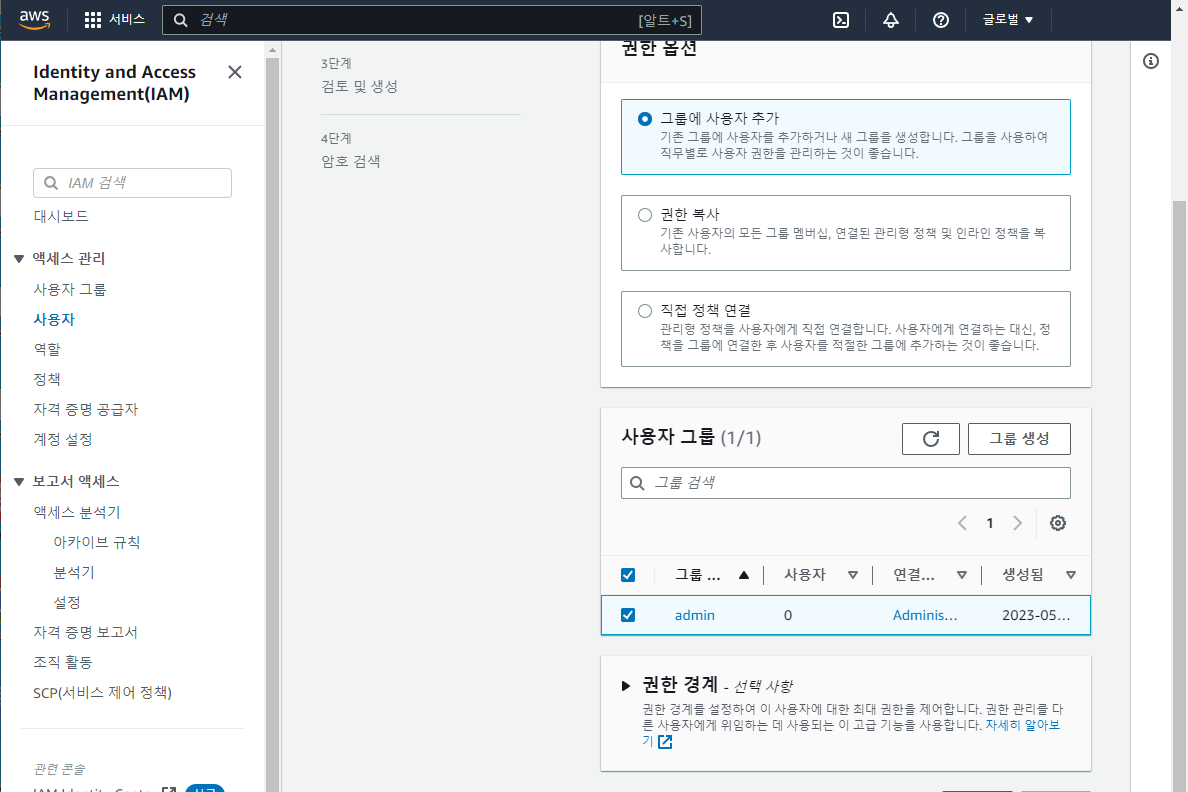Image resolution: width=1188 pixels, height=792 pixels.
Task: Open 자격 증명 보고서 in the sidebar
Action: pyautogui.click(x=86, y=633)
